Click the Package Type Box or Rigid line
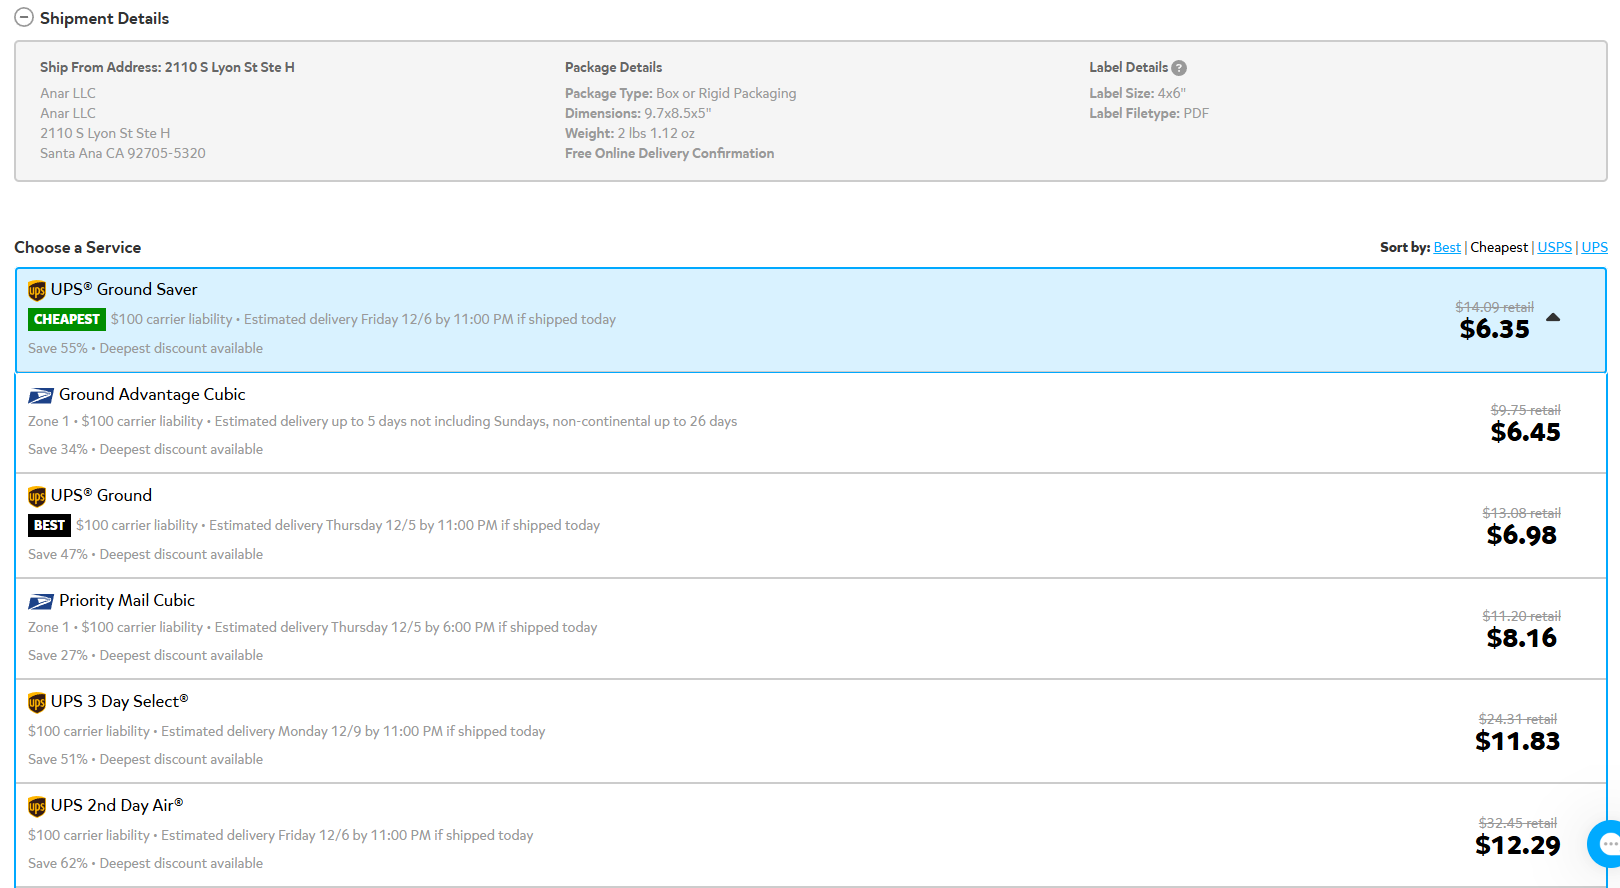The width and height of the screenshot is (1620, 888). (680, 93)
